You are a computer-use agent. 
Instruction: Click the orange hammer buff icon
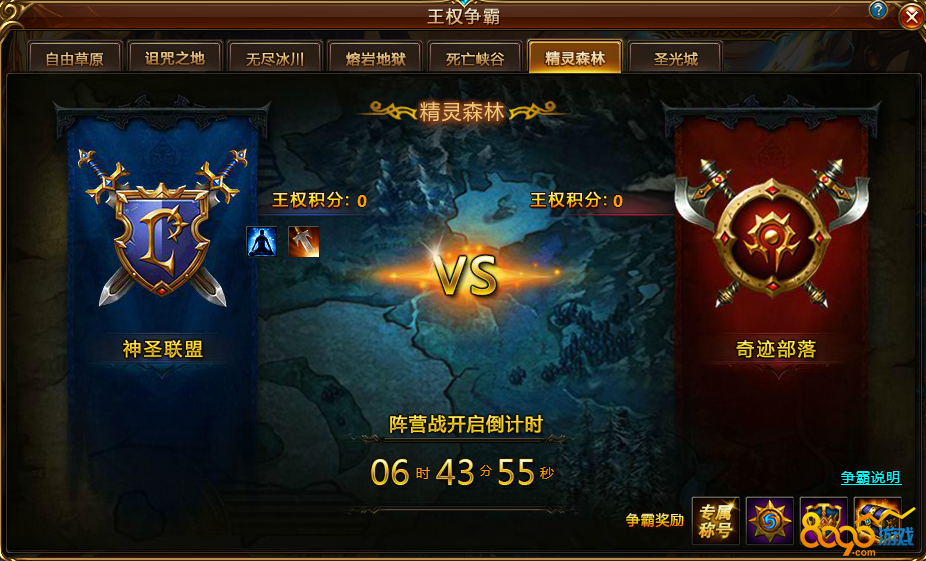[x=304, y=242]
